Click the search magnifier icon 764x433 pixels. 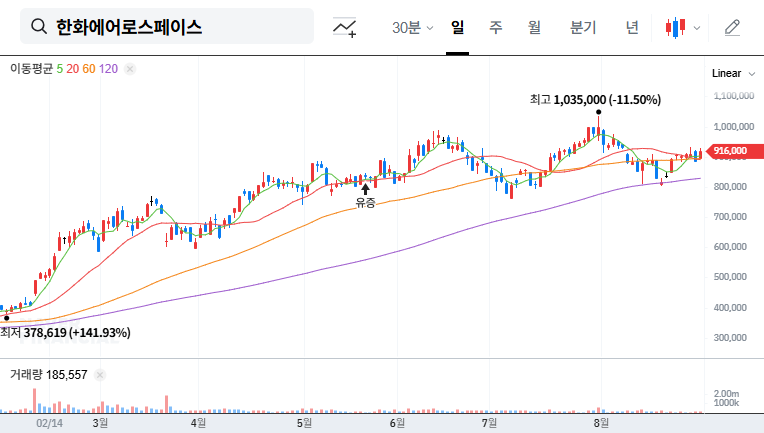(38, 26)
